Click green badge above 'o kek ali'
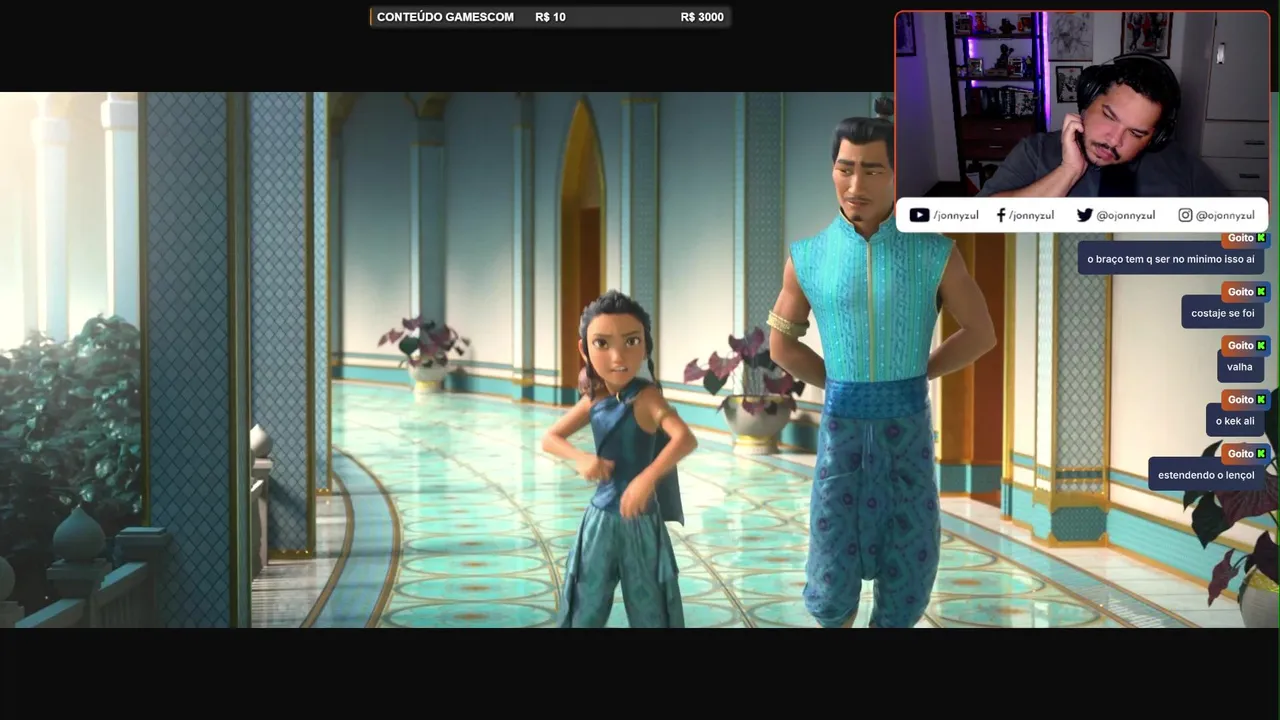 coord(1262,400)
